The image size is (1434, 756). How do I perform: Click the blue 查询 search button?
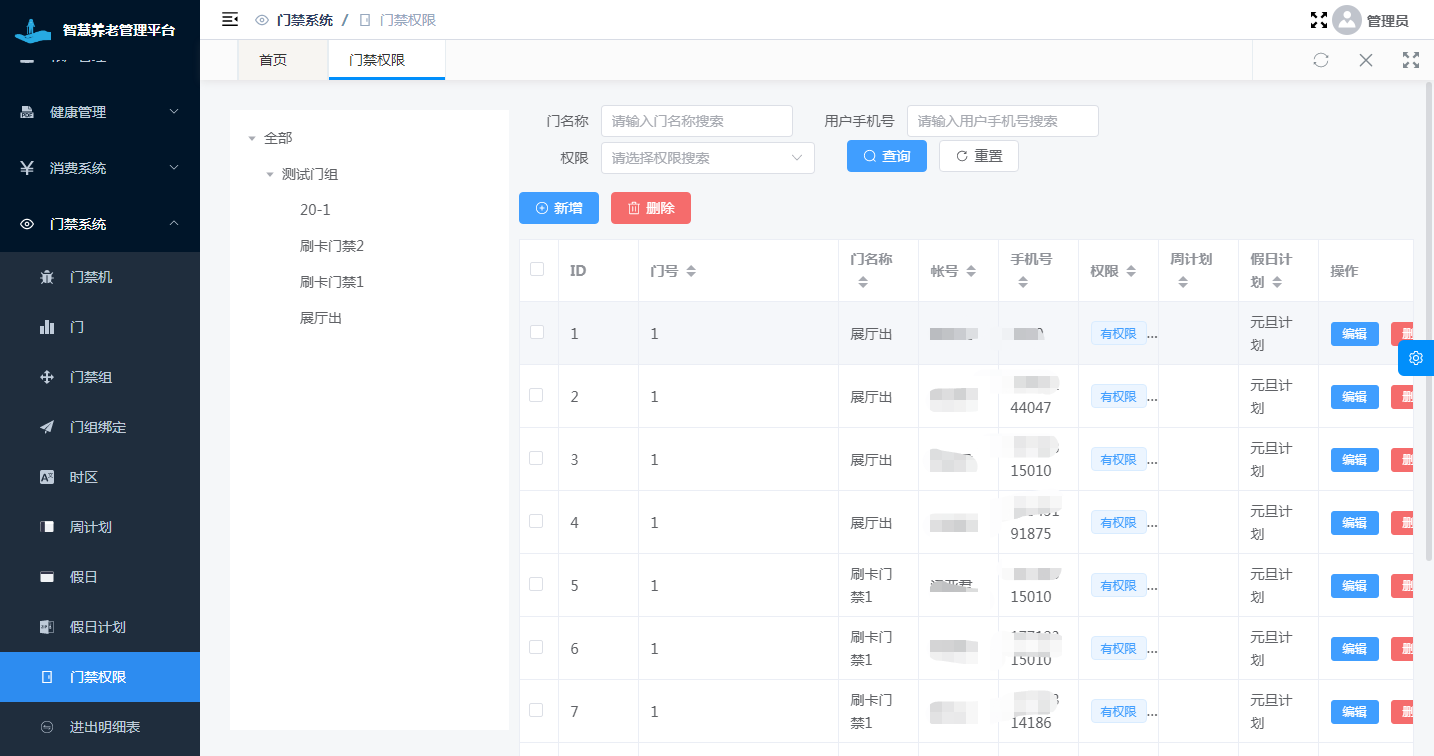coord(886,156)
